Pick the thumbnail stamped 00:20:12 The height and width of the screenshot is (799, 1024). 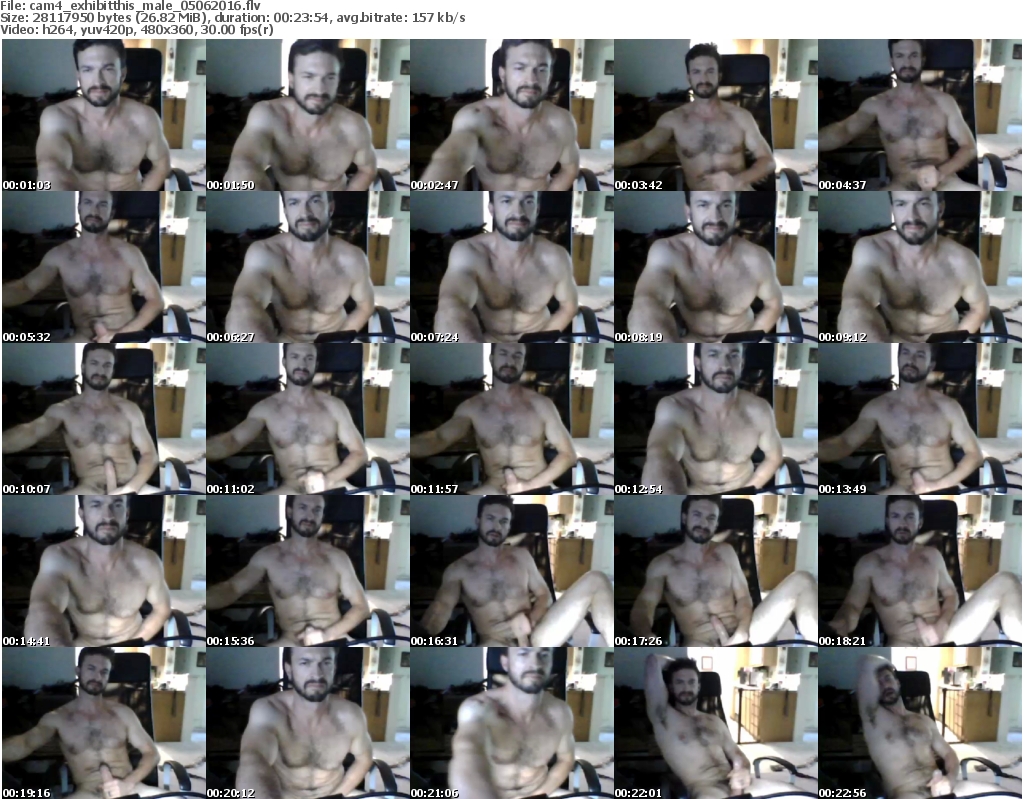[308, 723]
